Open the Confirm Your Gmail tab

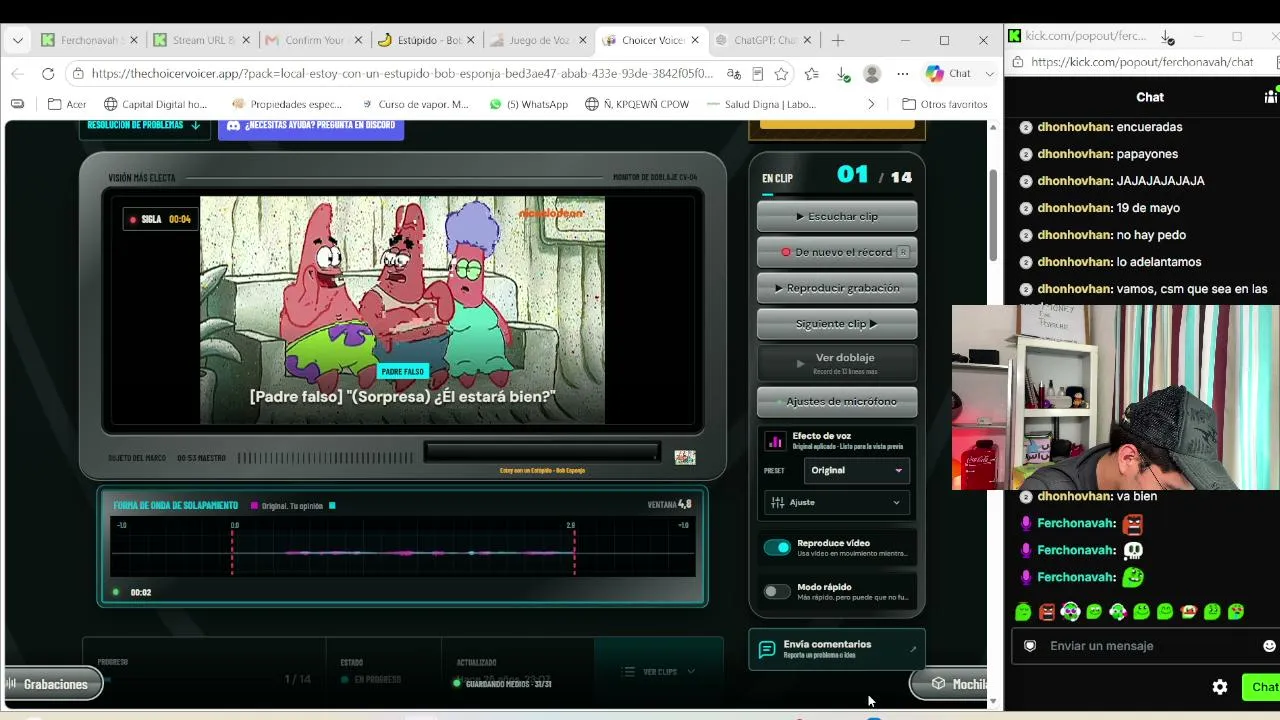(x=313, y=40)
